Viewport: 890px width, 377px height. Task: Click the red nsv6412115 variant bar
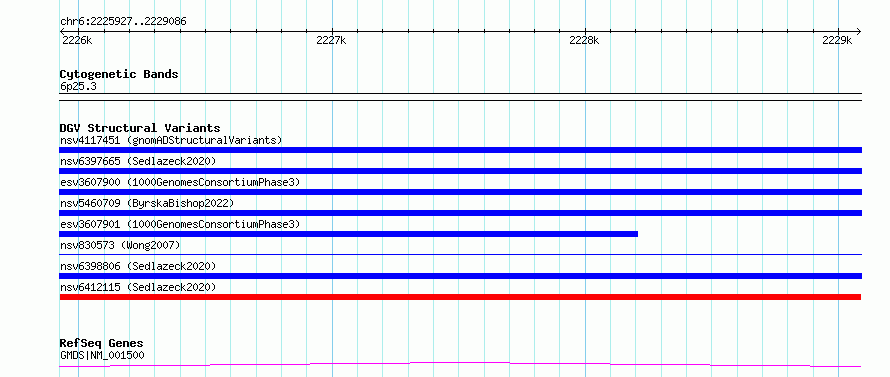coord(460,297)
